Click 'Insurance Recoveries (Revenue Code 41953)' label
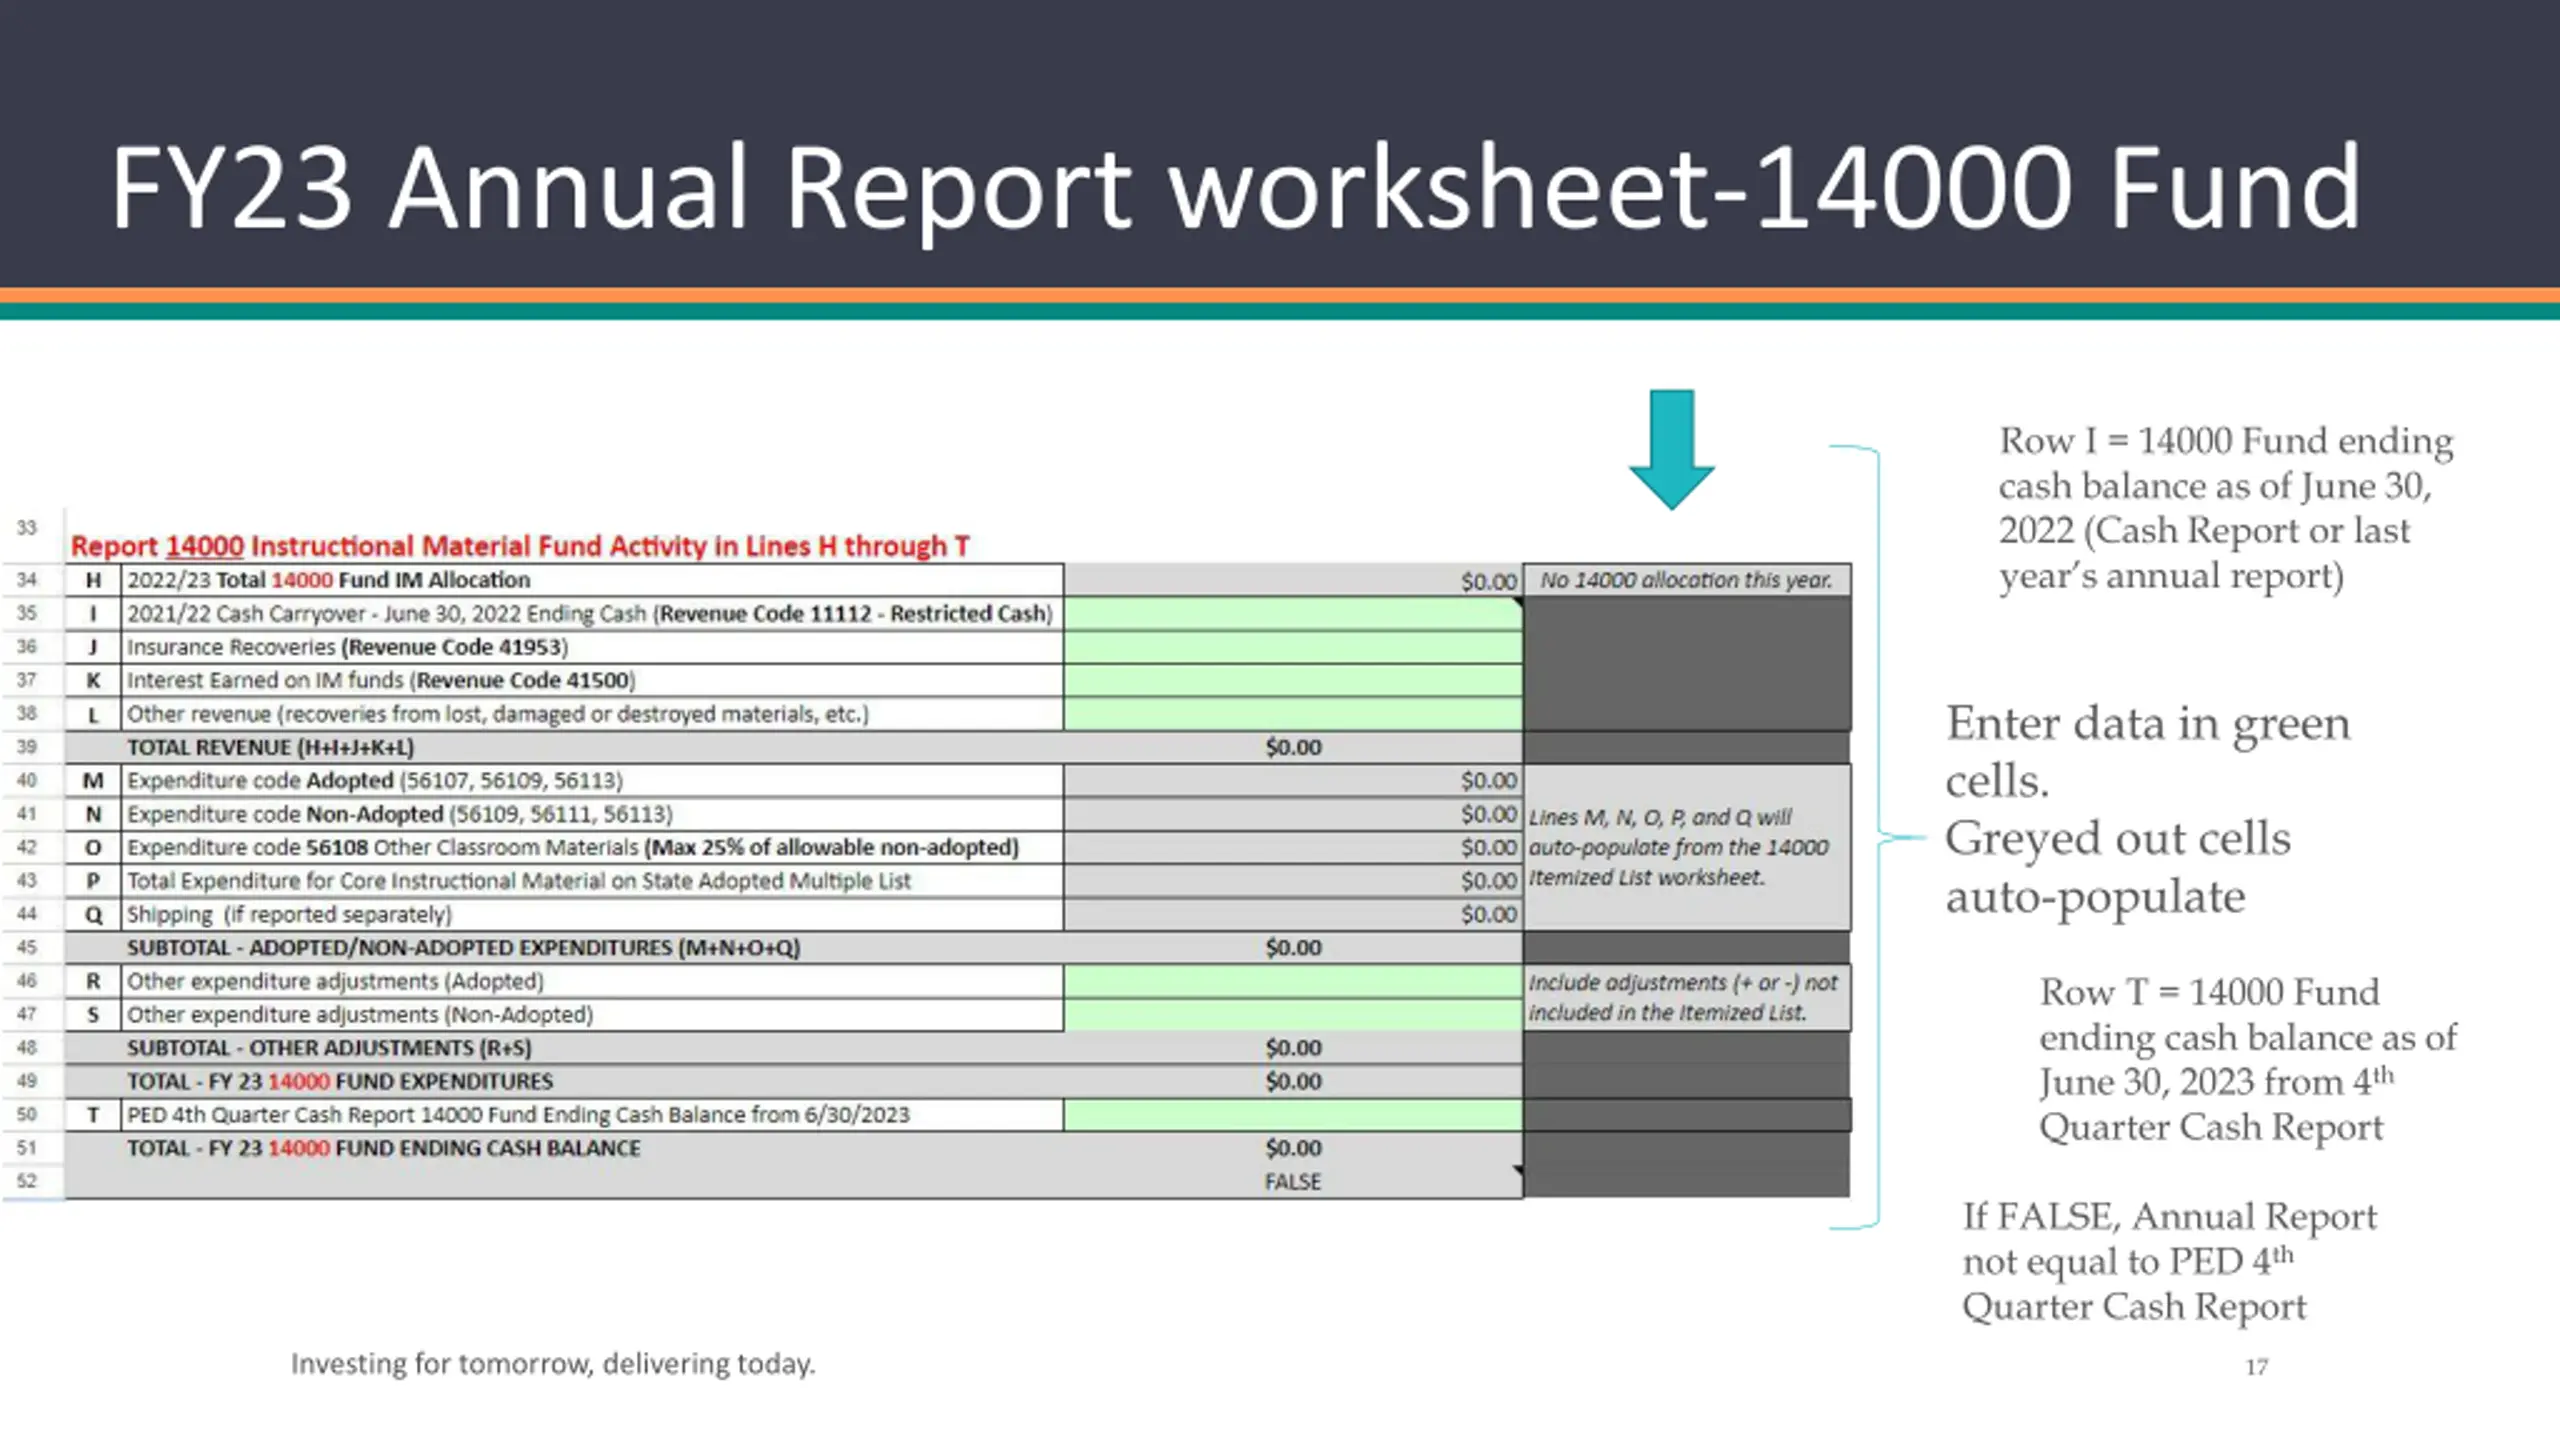The image size is (2560, 1440). [x=347, y=647]
